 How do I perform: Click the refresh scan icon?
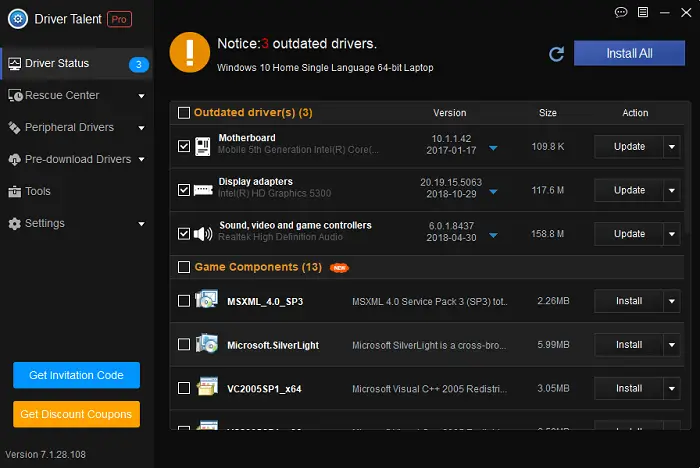(x=556, y=54)
